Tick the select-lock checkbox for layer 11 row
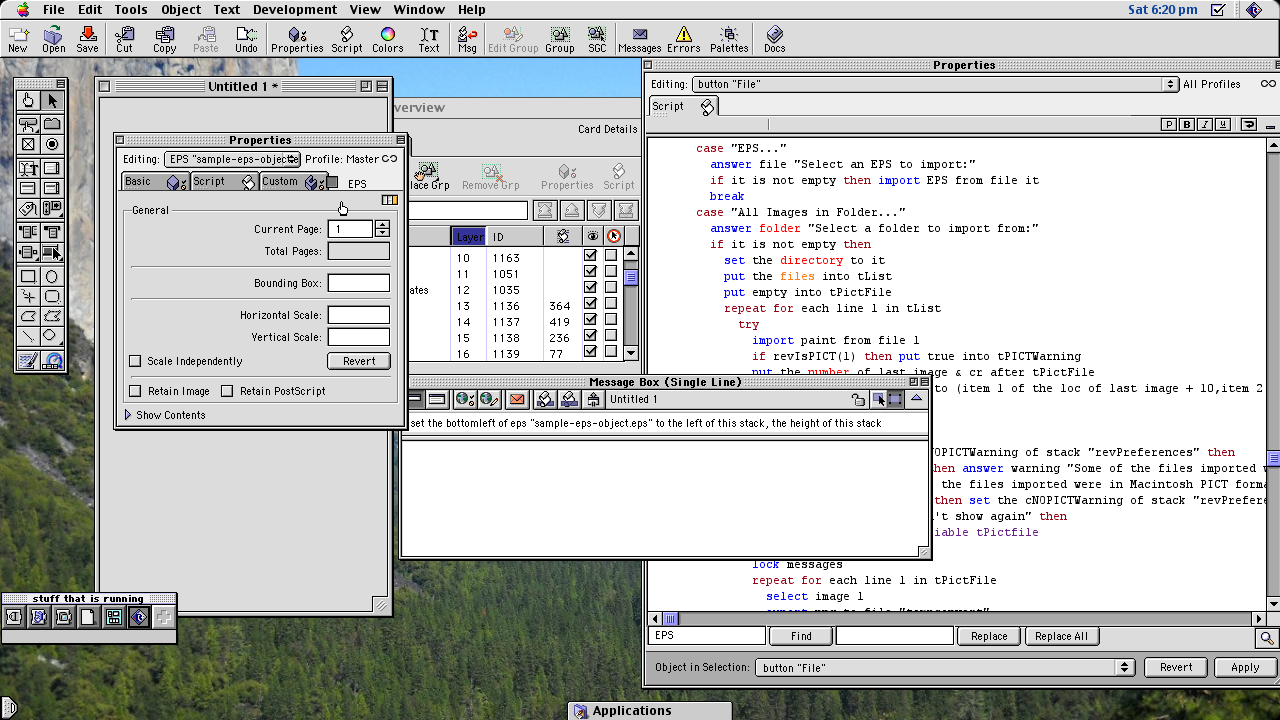 point(611,273)
